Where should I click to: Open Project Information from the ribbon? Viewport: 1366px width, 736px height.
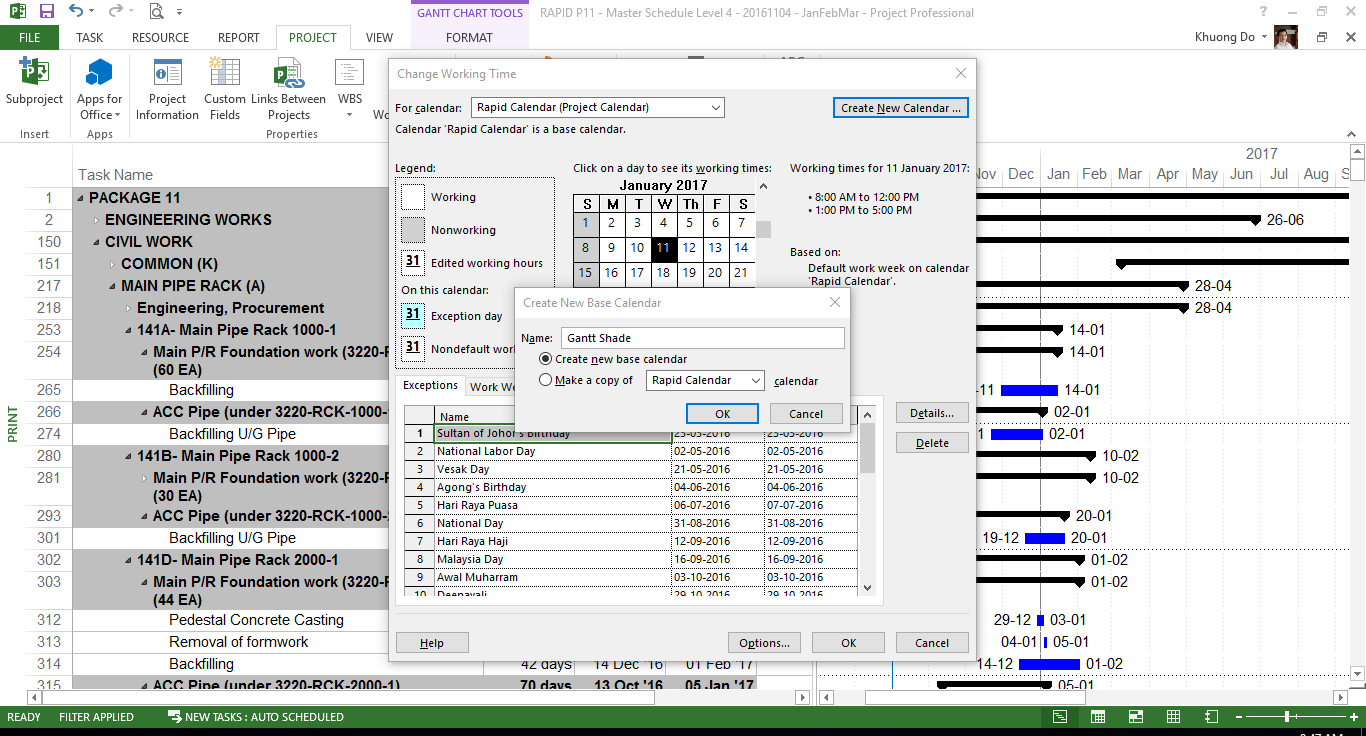pos(167,74)
